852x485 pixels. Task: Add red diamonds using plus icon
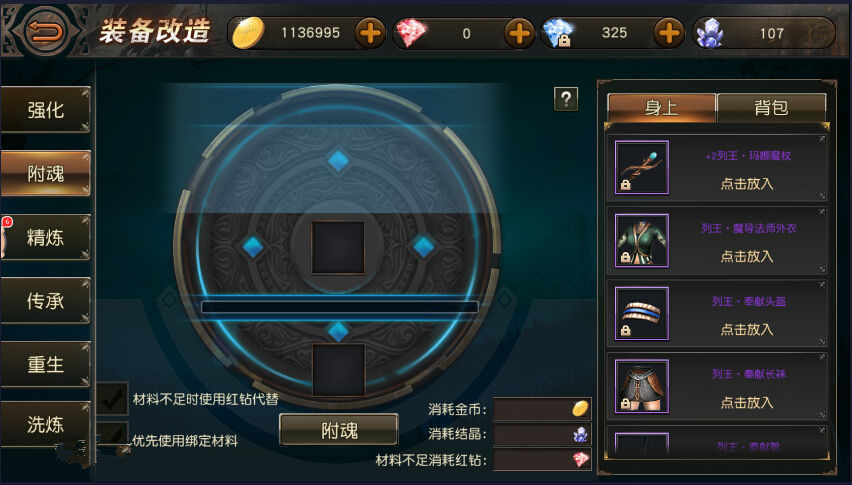point(519,33)
